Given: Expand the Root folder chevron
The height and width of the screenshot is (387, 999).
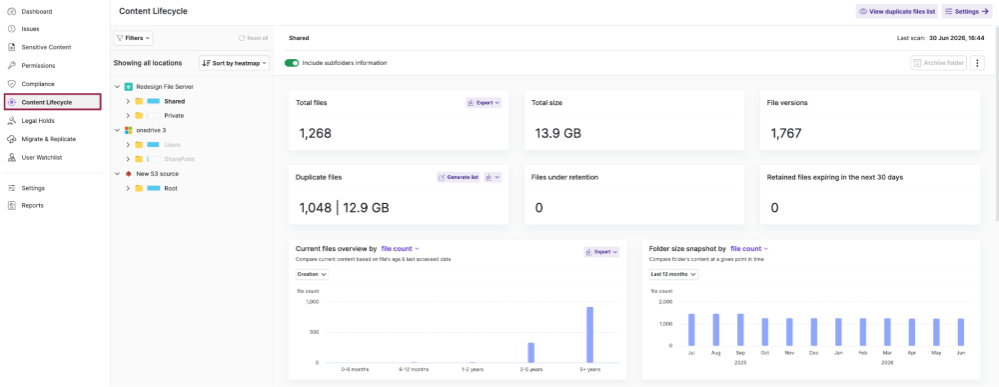Looking at the screenshot, I should tap(128, 188).
